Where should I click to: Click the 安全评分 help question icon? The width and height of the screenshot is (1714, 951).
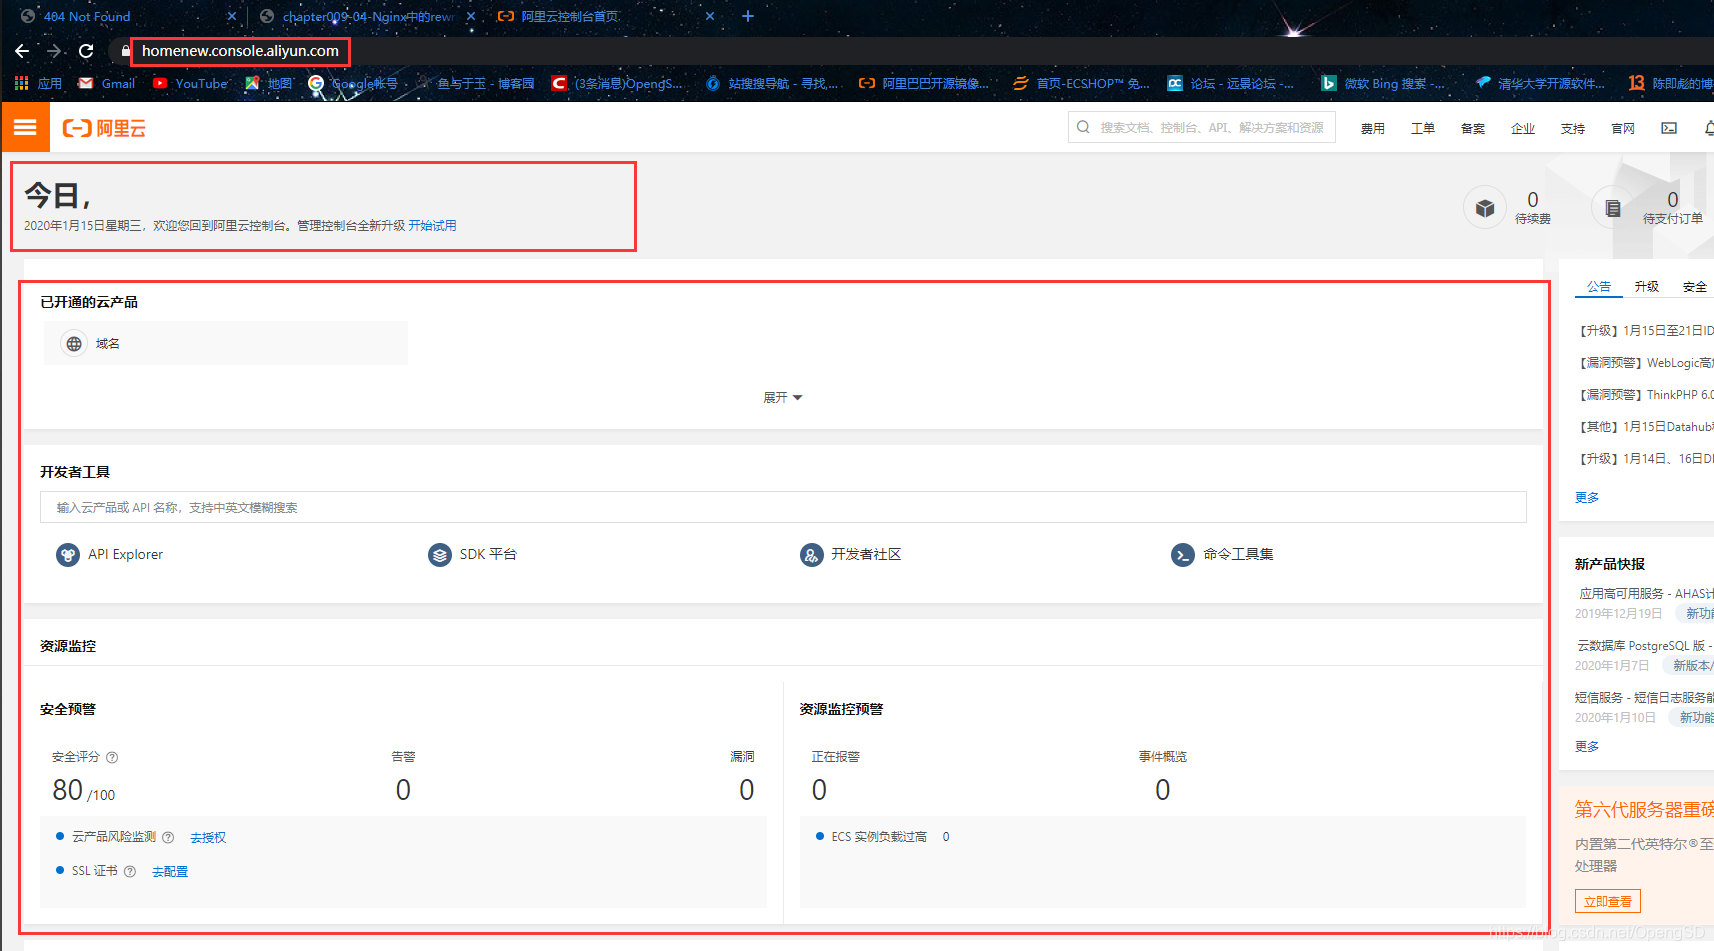[112, 758]
